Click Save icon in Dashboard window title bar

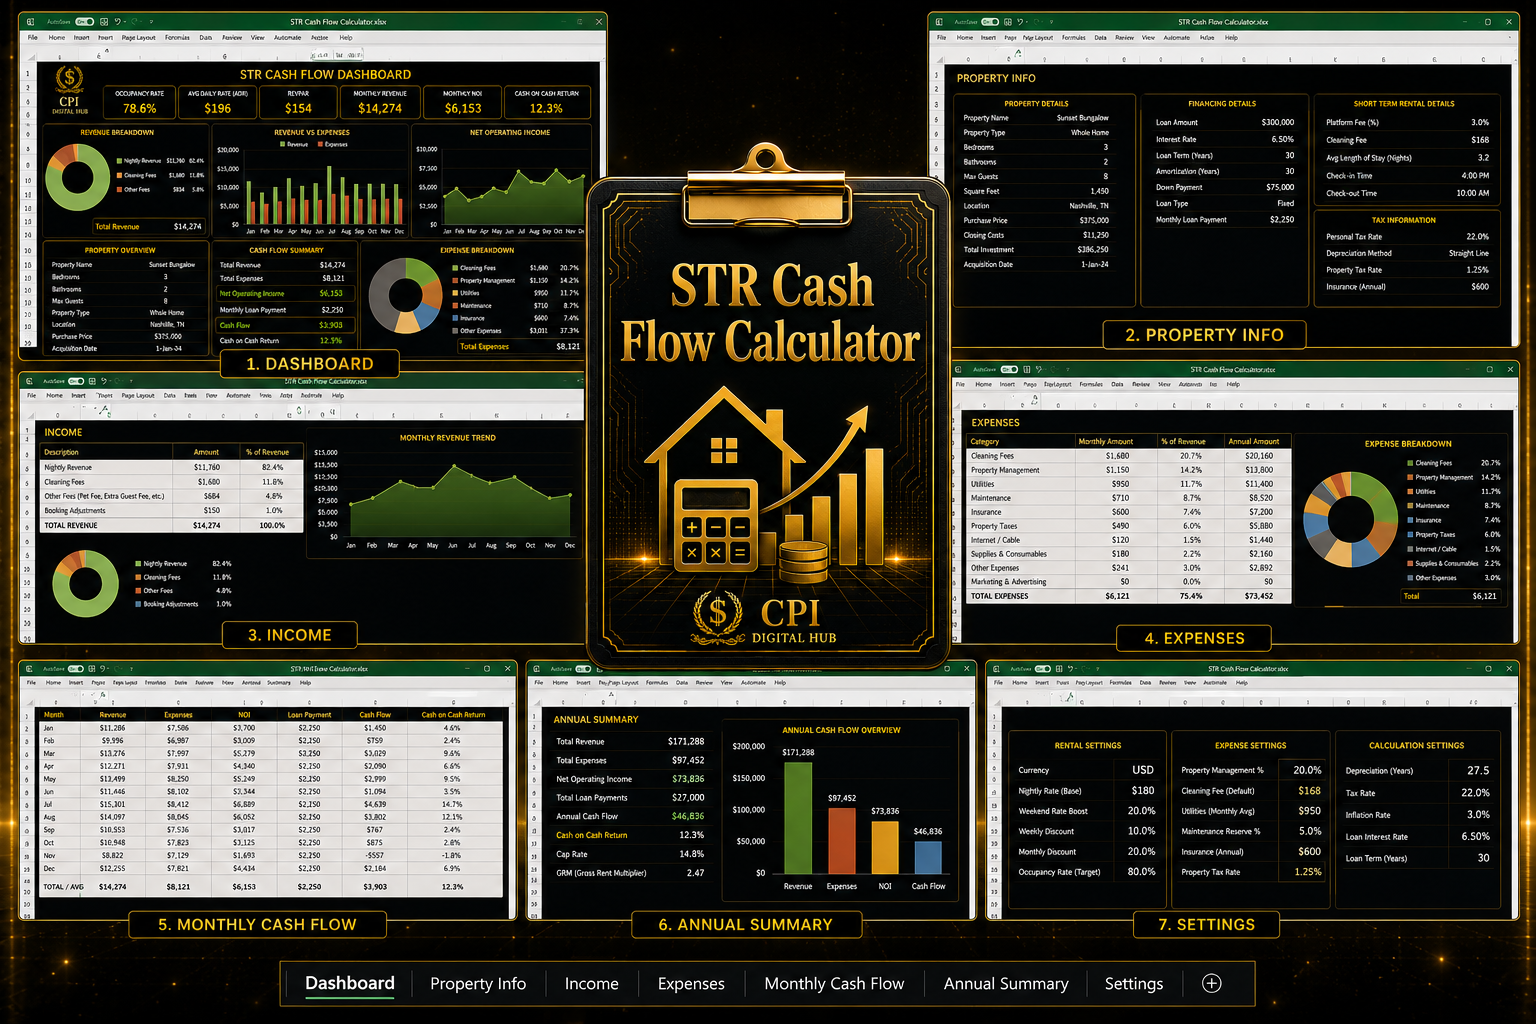coord(104,21)
